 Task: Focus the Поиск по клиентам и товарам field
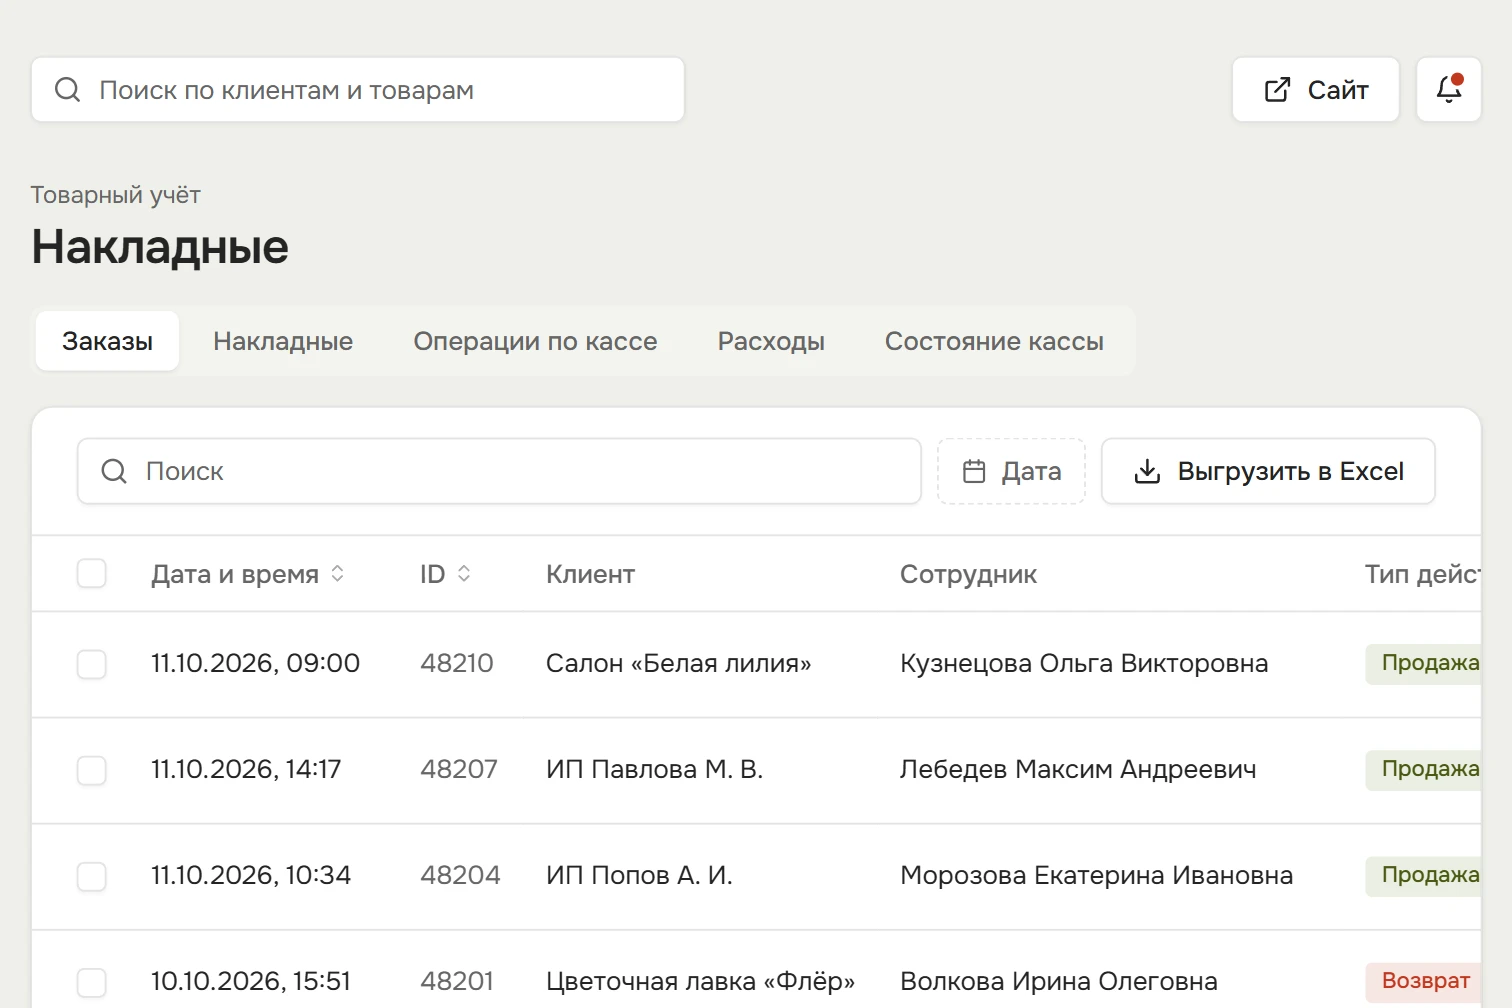(x=358, y=90)
